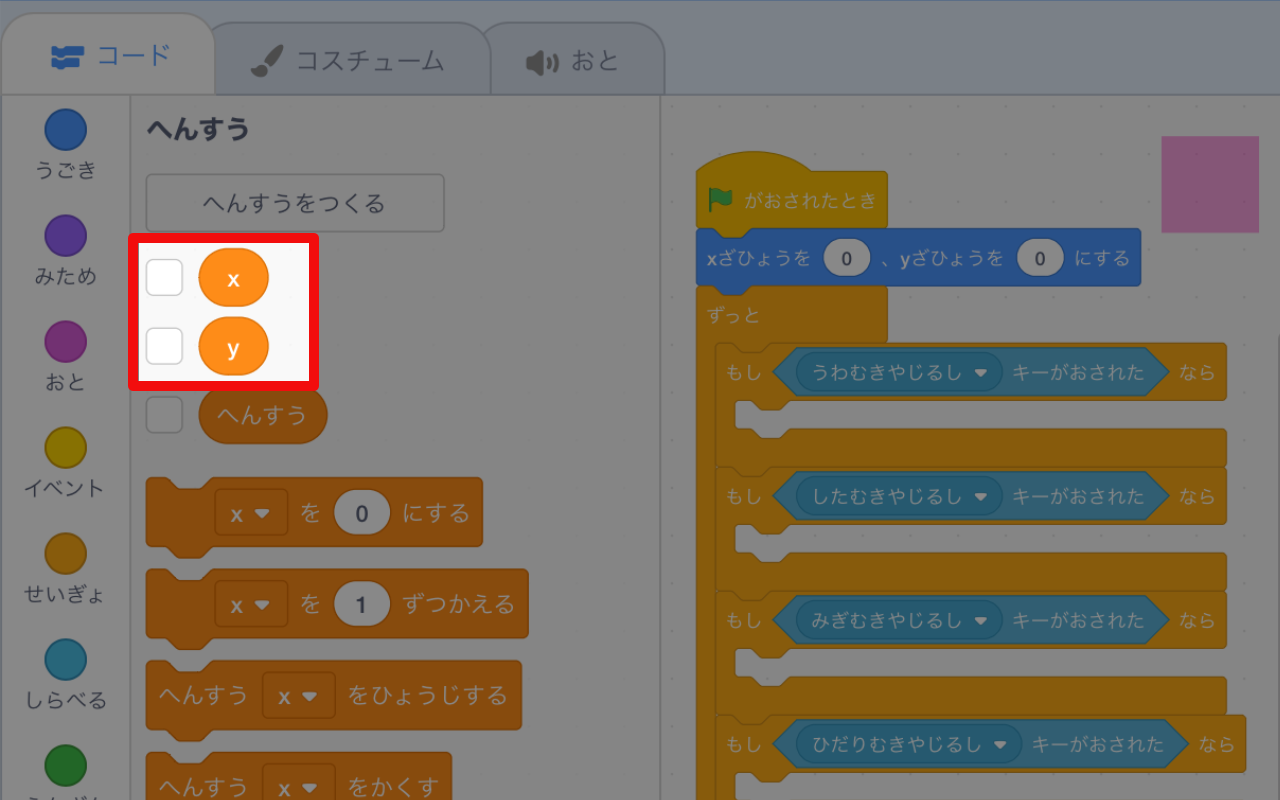Open the みぎむきやじるし key dropdown
1280x800 pixels.
pyautogui.click(x=899, y=620)
